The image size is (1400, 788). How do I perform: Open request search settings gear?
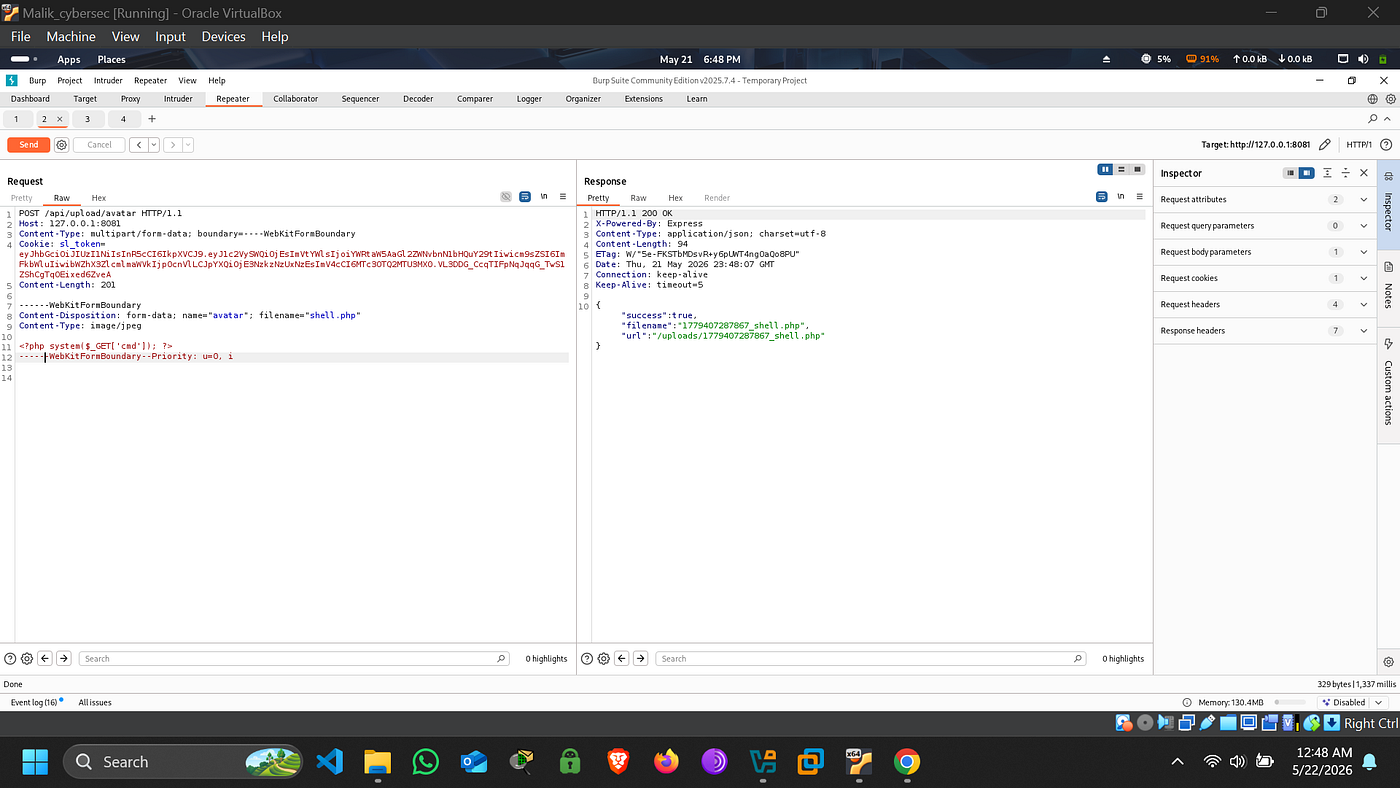[x=27, y=659]
